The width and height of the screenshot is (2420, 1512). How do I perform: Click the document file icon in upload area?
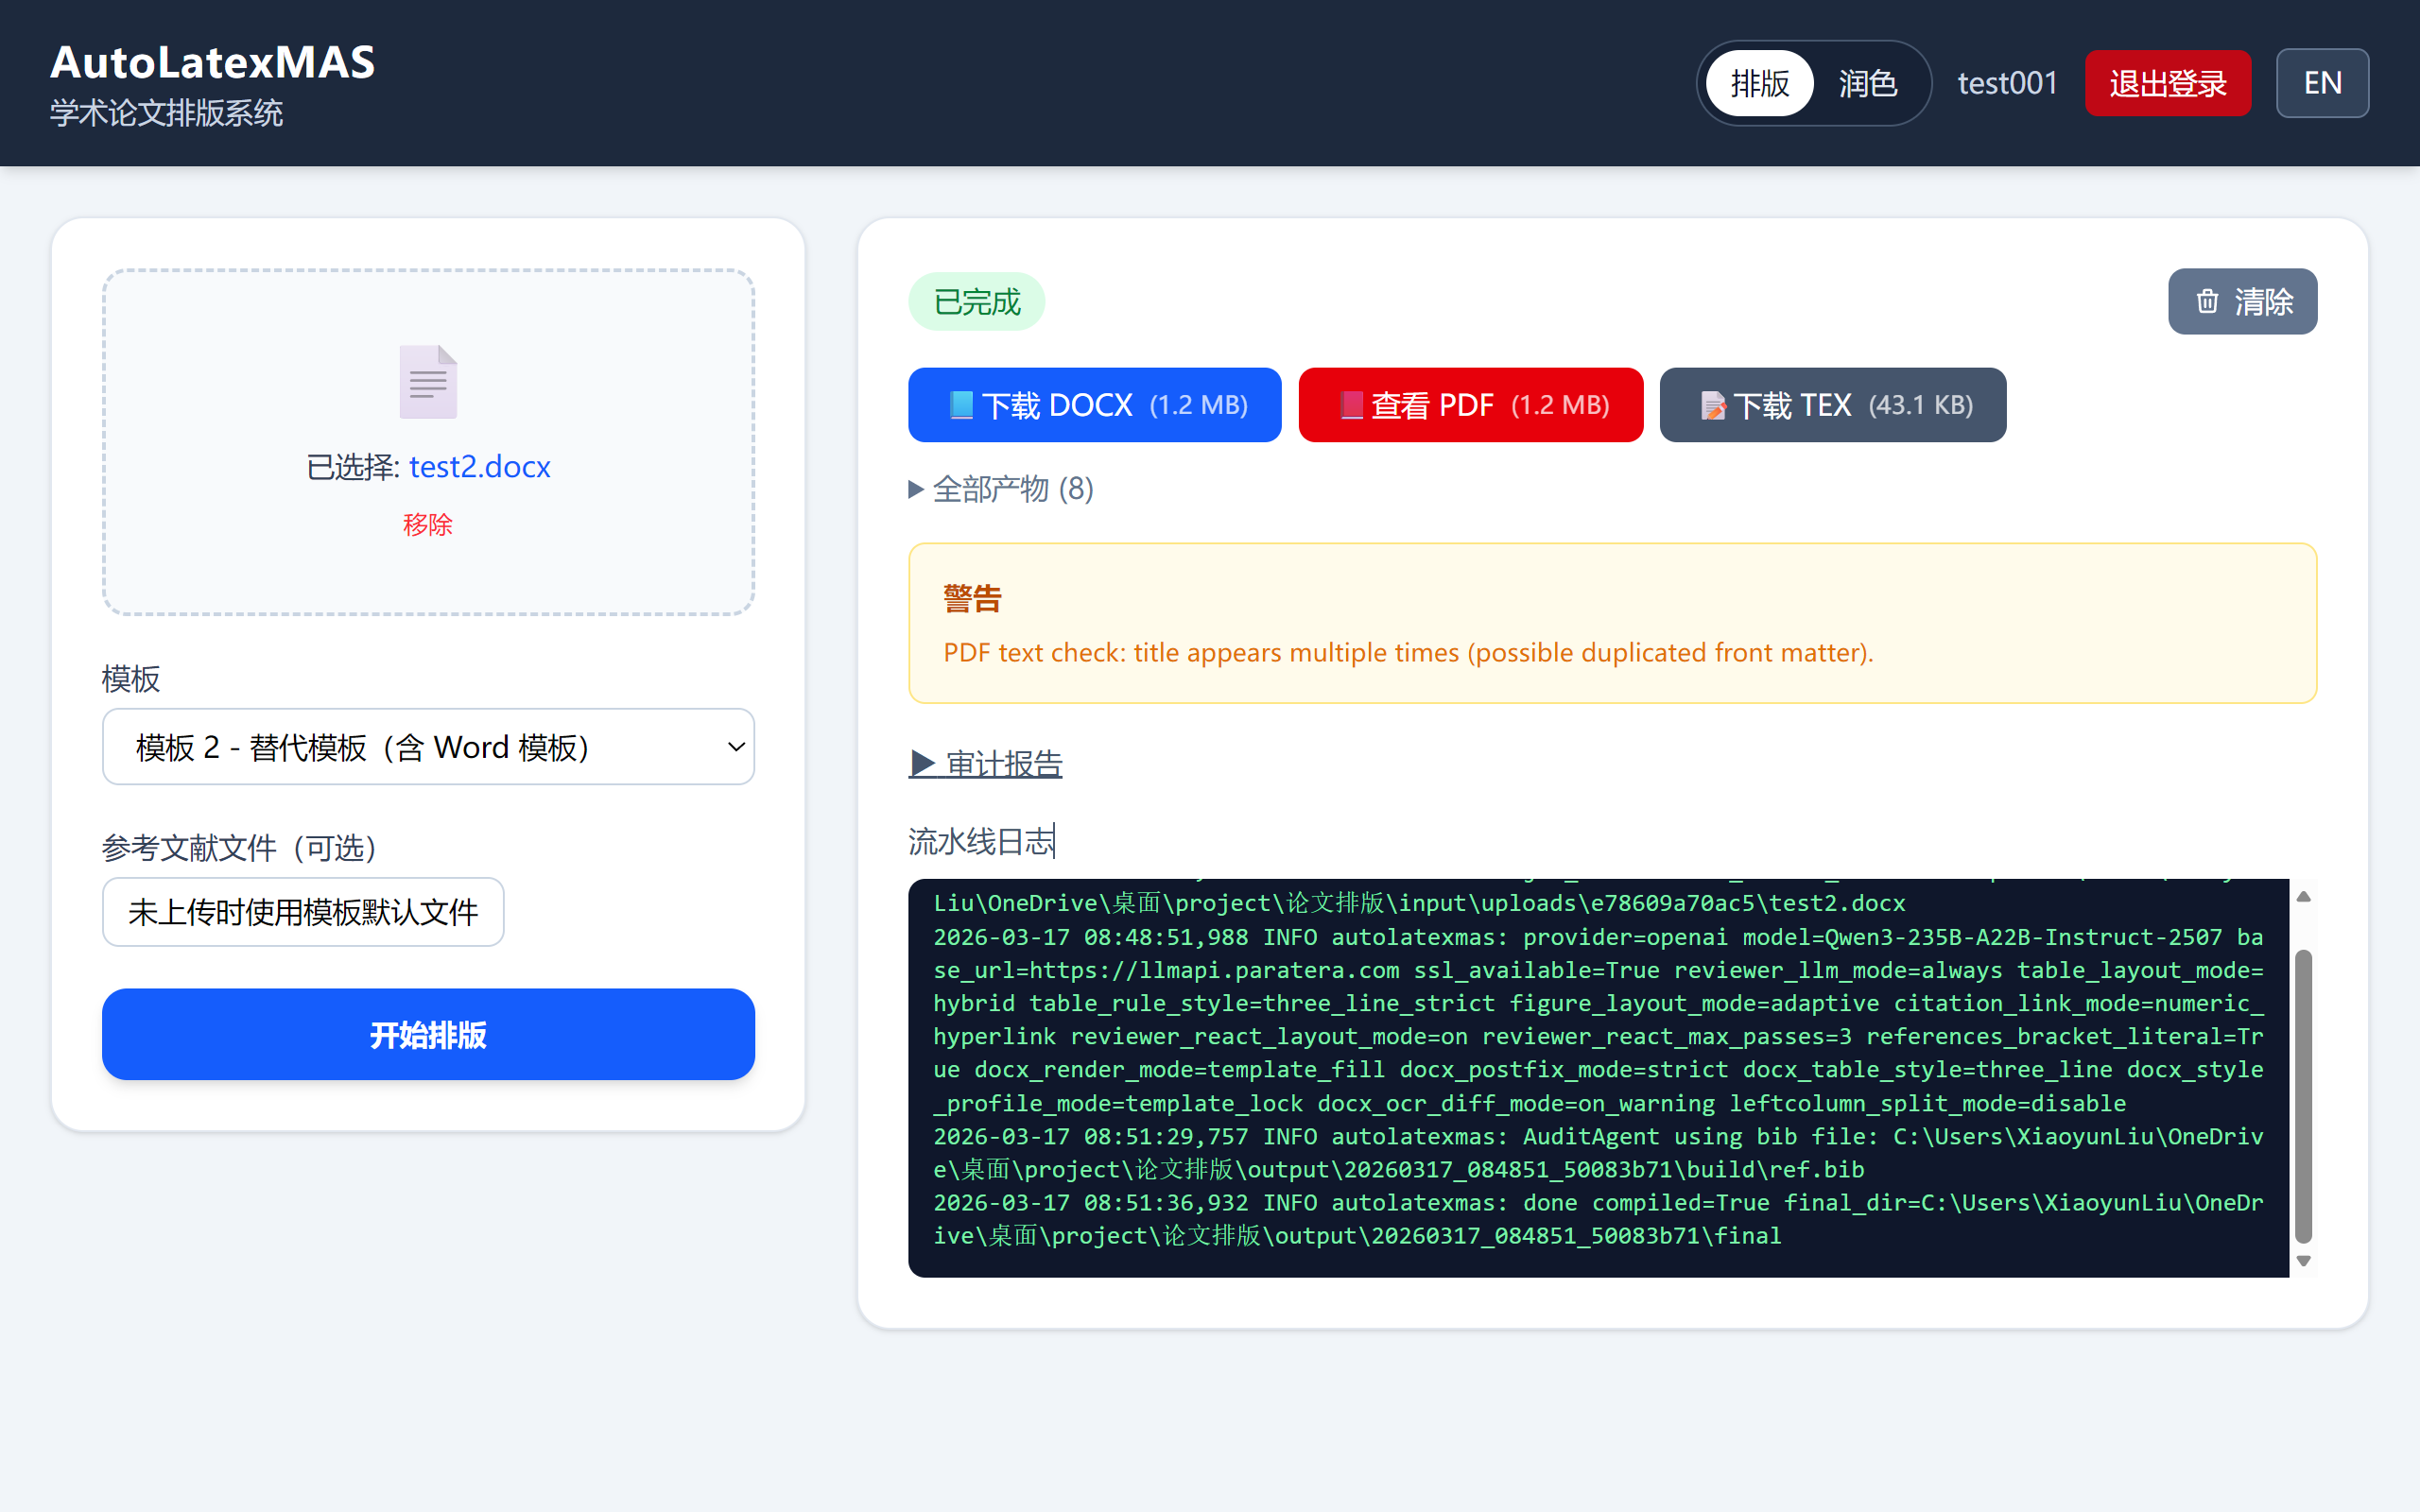pos(428,382)
